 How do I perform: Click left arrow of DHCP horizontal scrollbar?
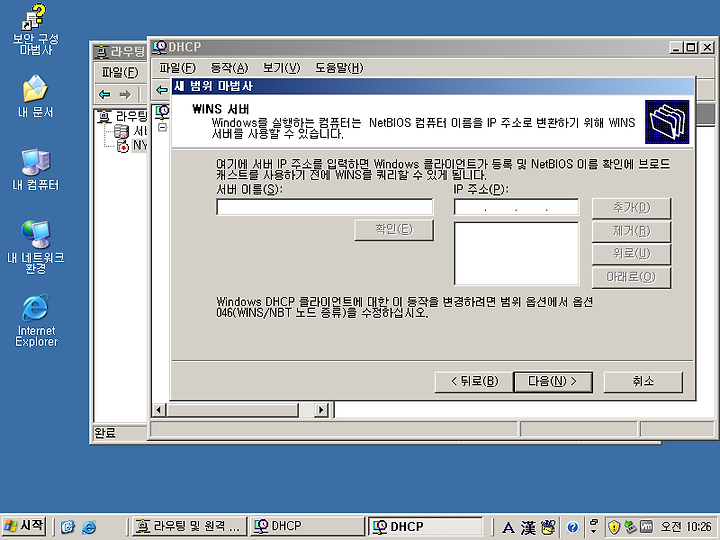click(159, 410)
